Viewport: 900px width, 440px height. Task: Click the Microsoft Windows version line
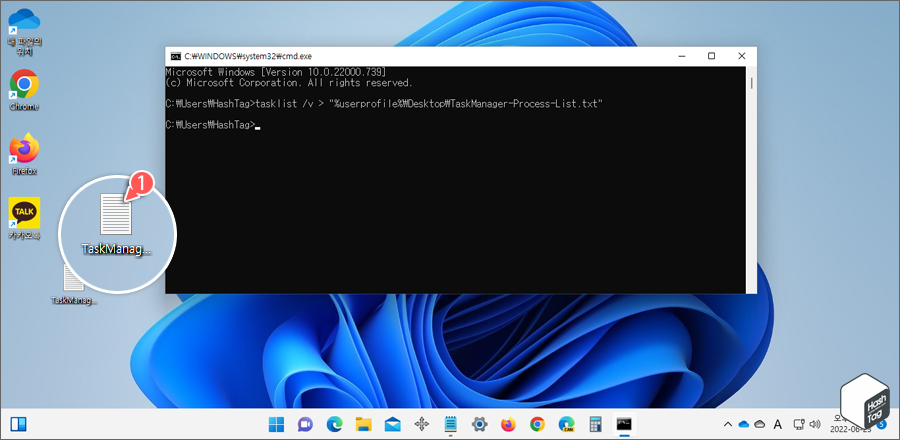tap(276, 72)
